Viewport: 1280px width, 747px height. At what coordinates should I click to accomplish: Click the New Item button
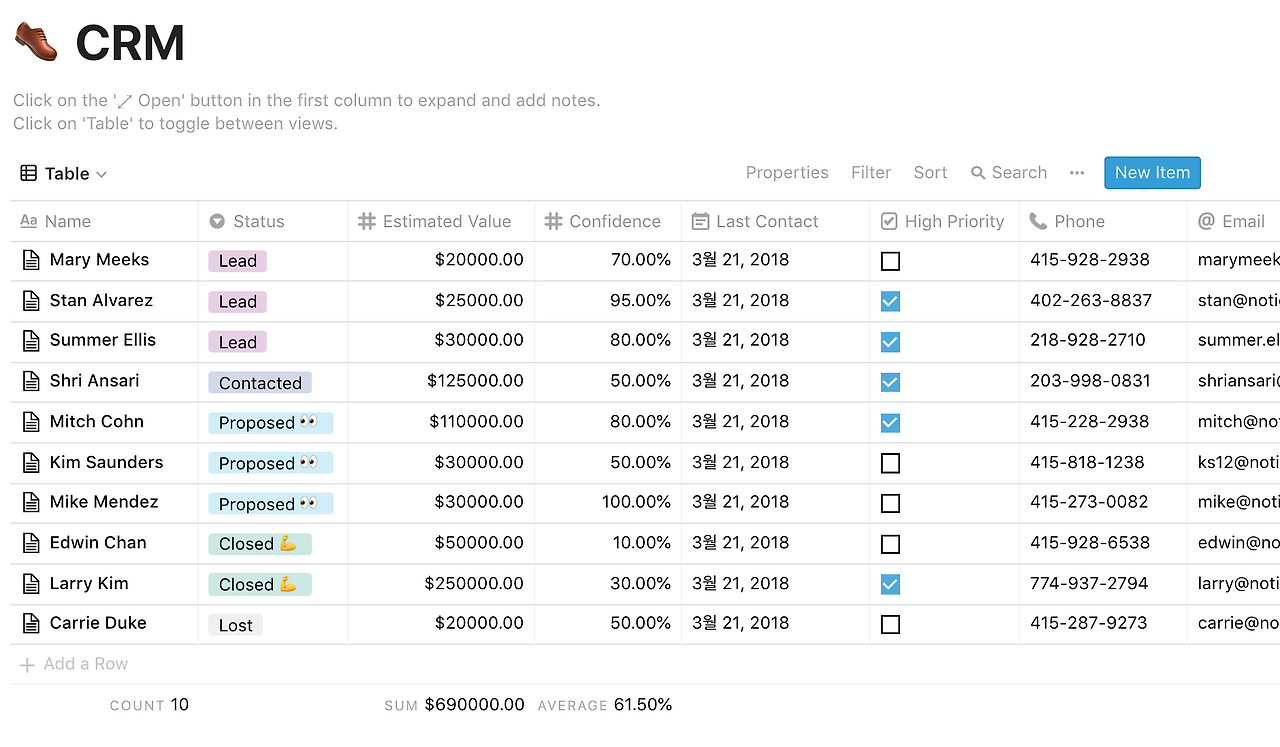pos(1152,173)
